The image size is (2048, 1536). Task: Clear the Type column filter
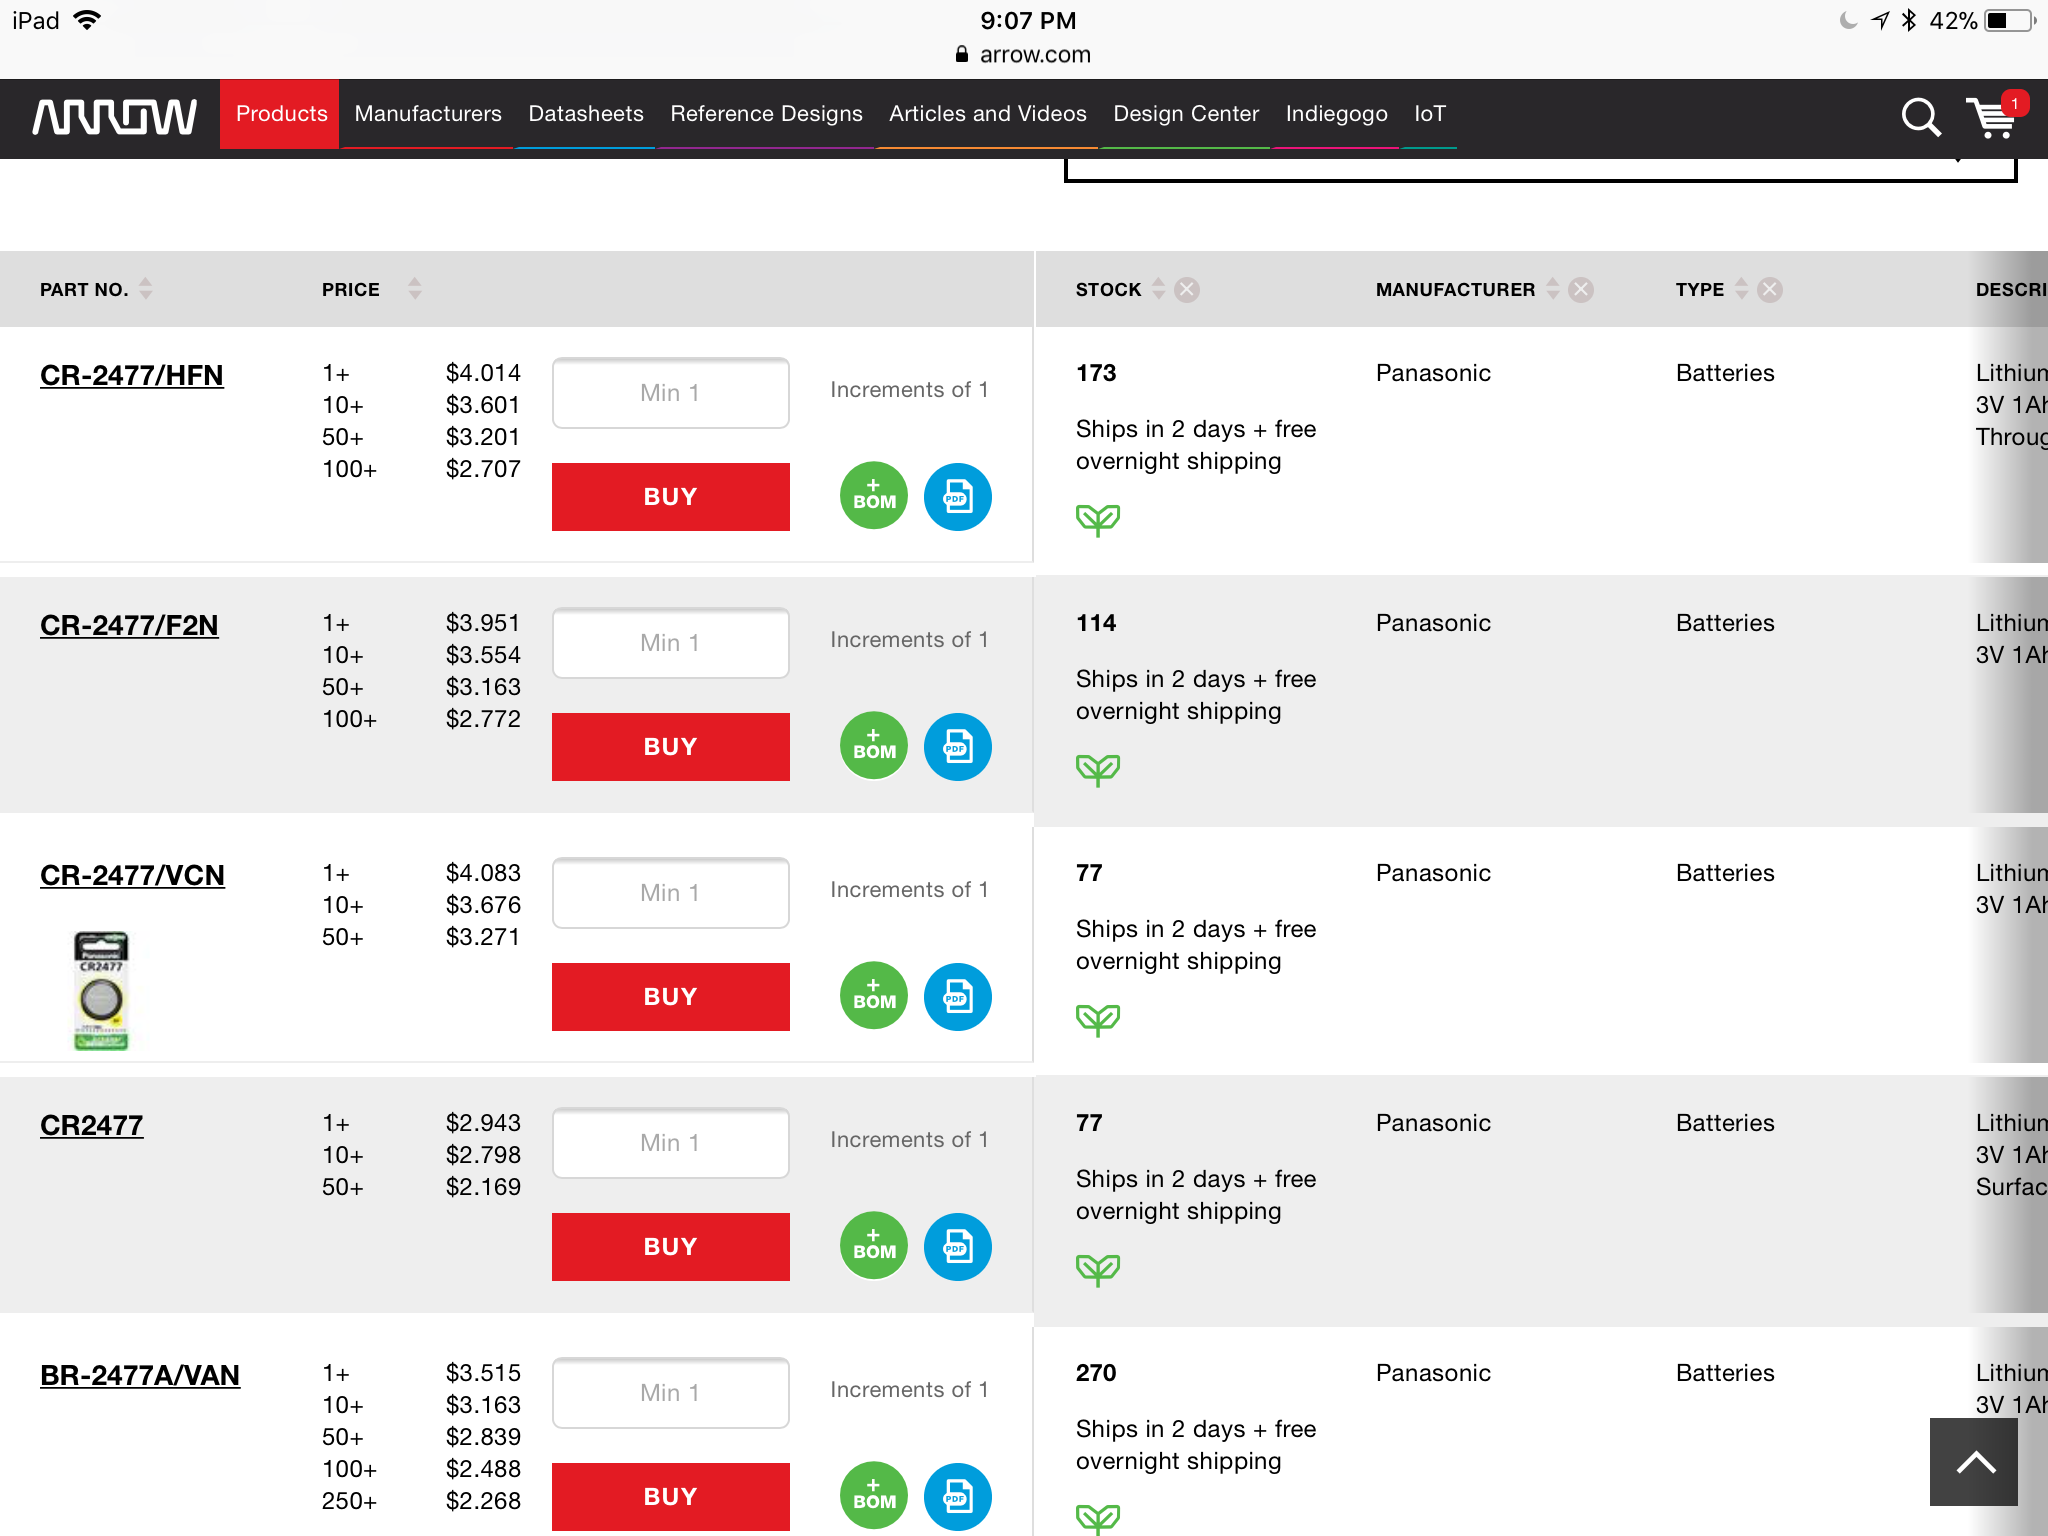coord(1770,290)
